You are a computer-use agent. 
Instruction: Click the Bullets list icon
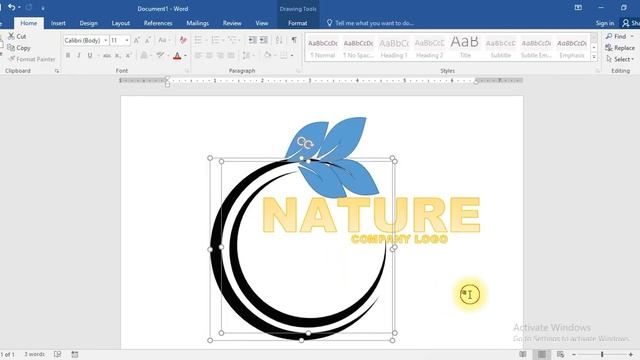[x=198, y=40]
